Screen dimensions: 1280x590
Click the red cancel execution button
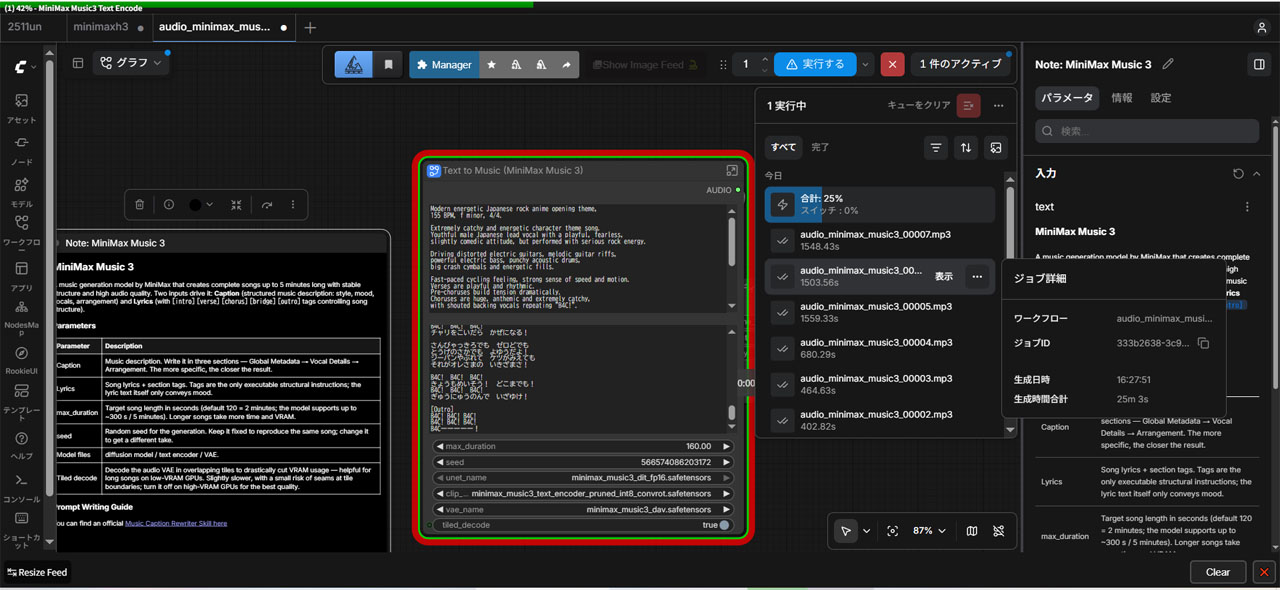(x=893, y=65)
